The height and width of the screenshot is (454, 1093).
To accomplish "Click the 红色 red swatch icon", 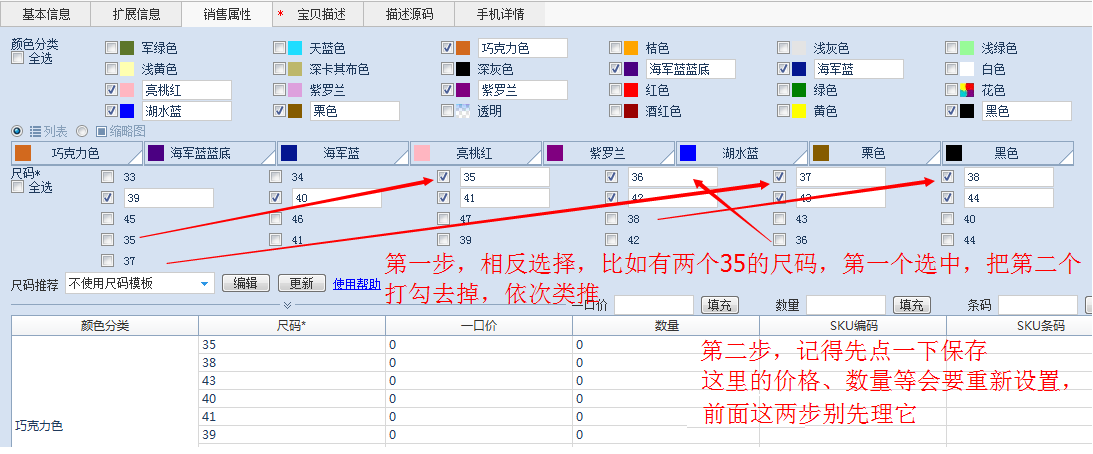I will [x=631, y=90].
